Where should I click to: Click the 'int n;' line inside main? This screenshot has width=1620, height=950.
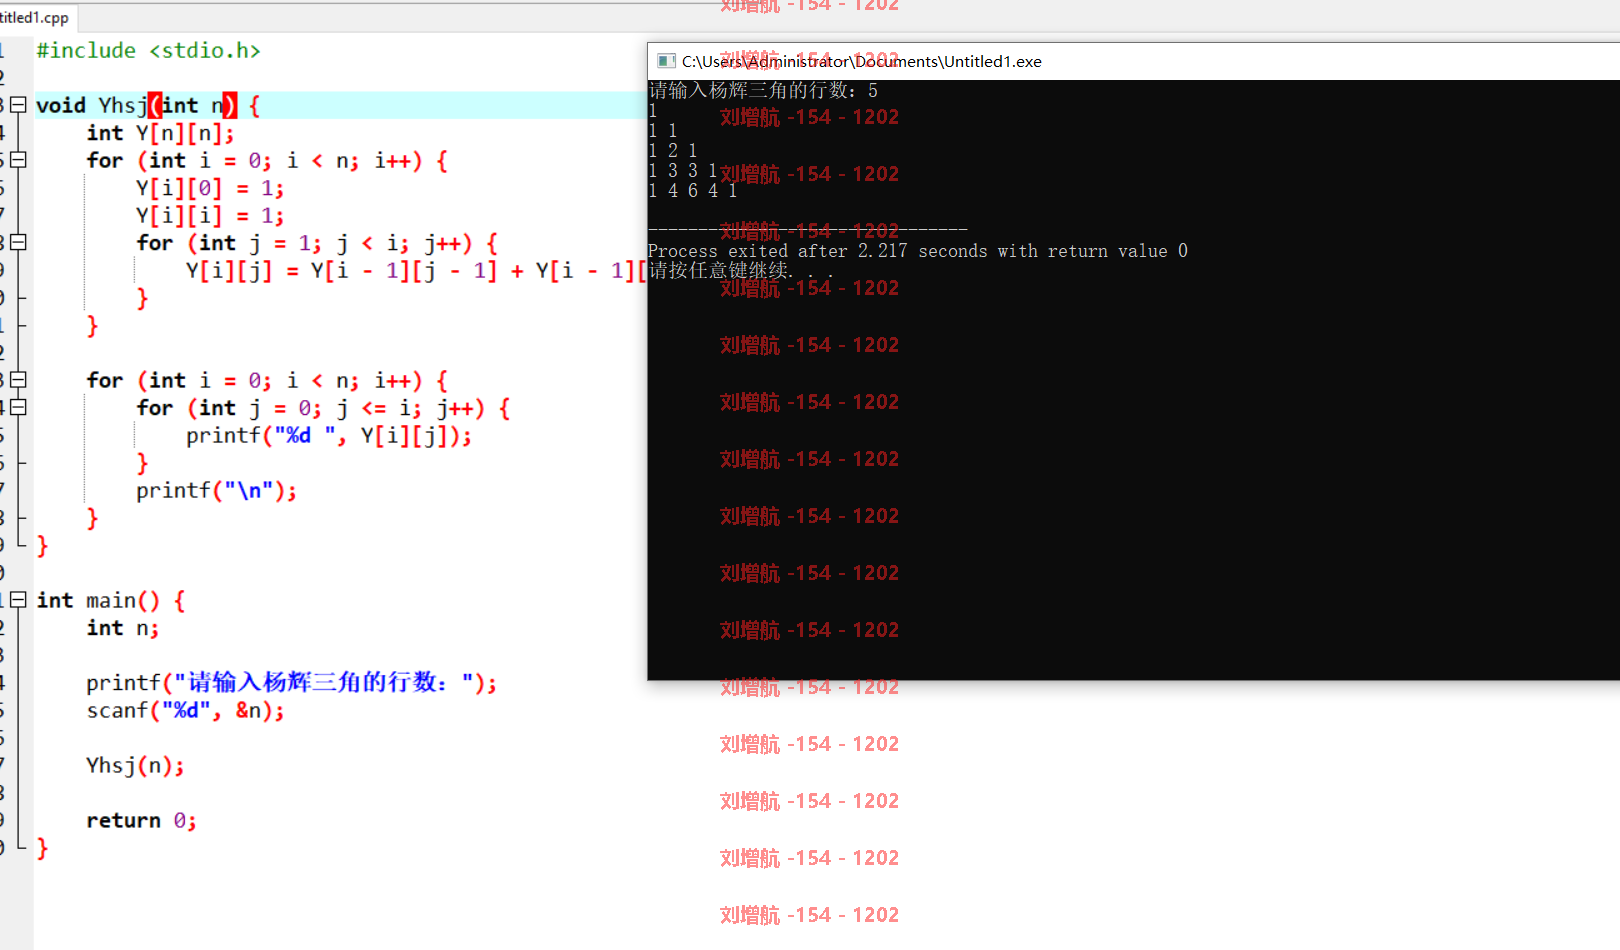point(123,628)
